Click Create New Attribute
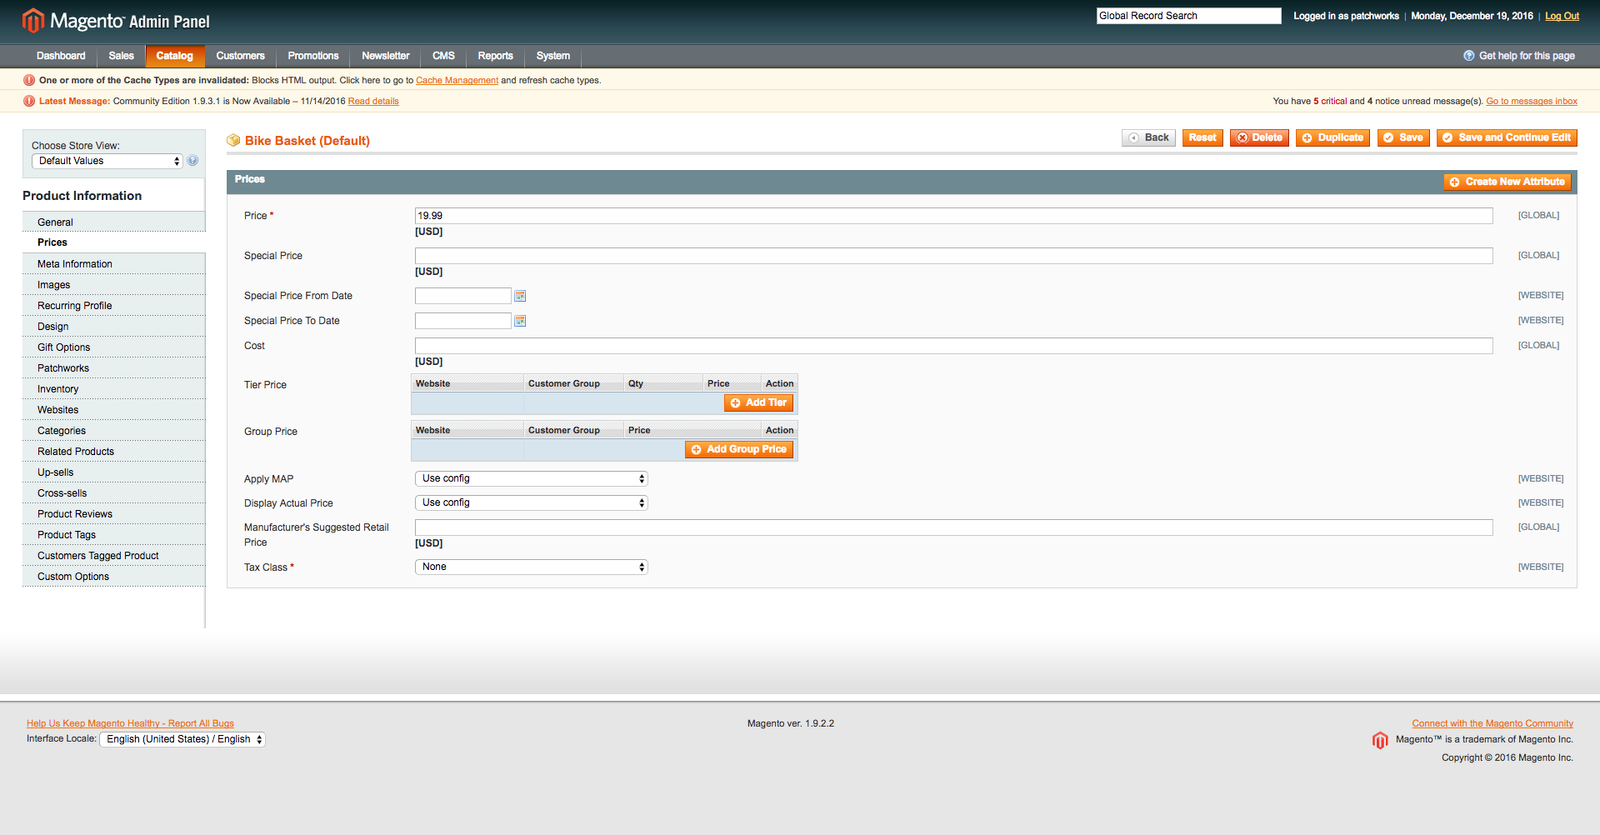 click(1507, 182)
